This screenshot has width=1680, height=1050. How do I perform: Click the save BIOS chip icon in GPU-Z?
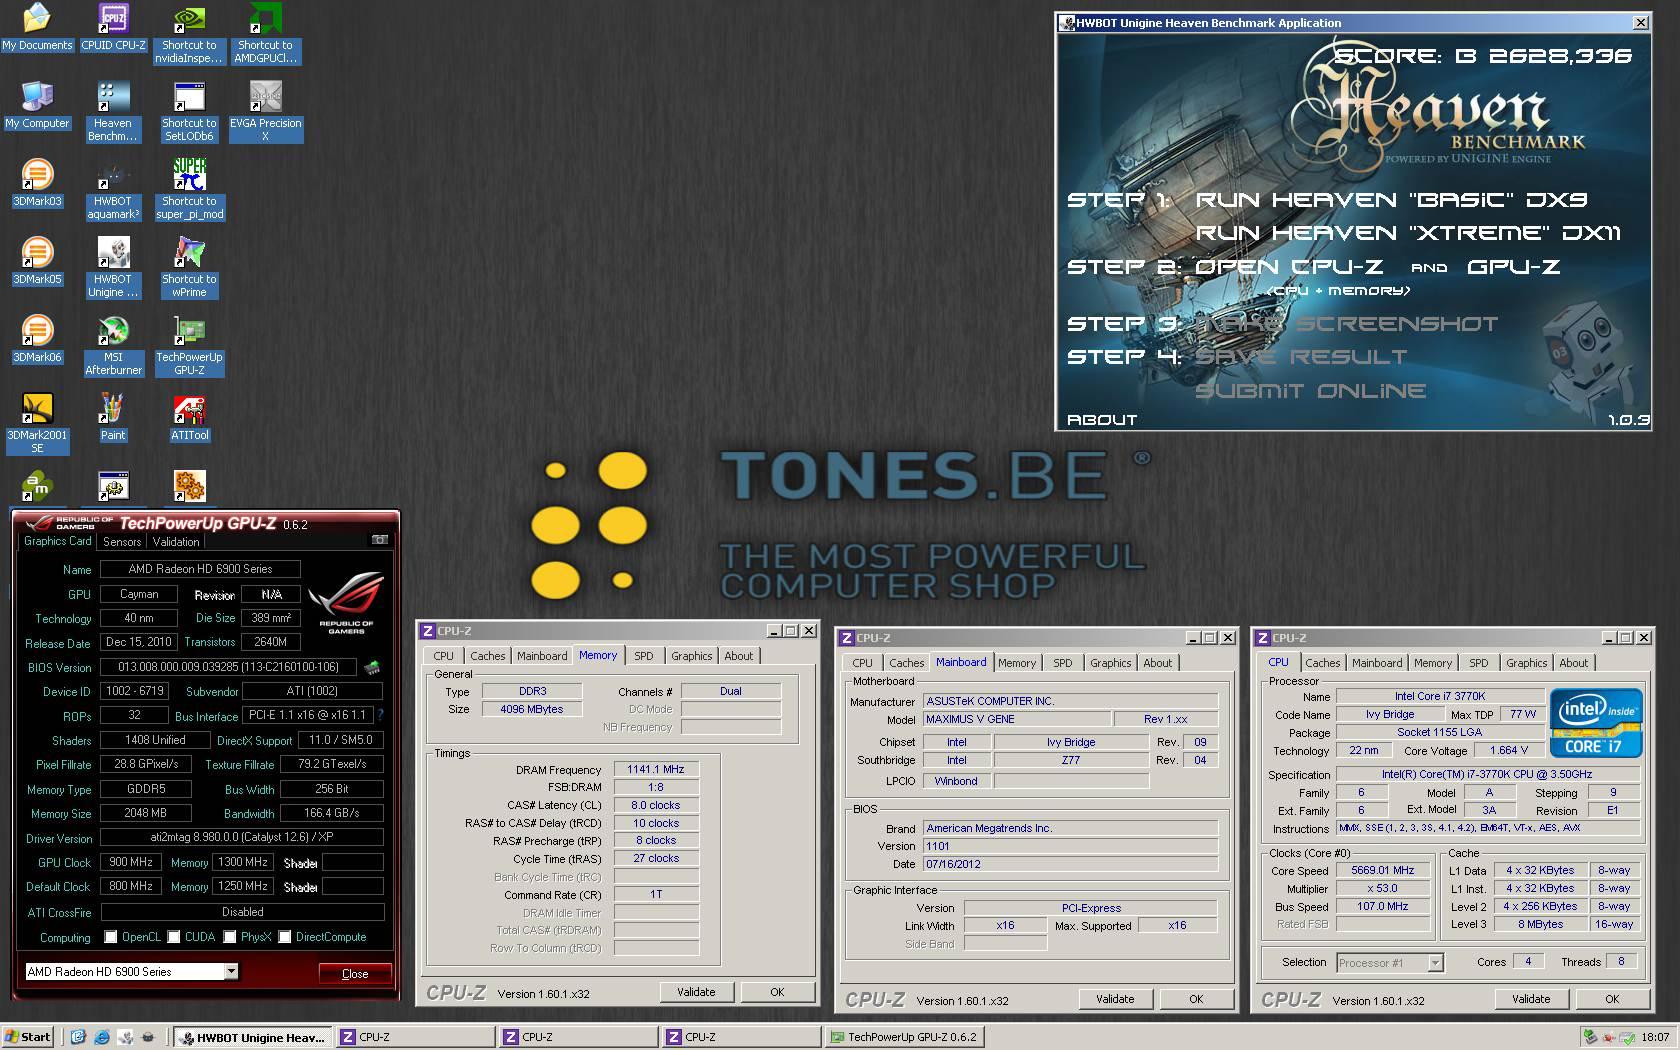click(x=372, y=667)
